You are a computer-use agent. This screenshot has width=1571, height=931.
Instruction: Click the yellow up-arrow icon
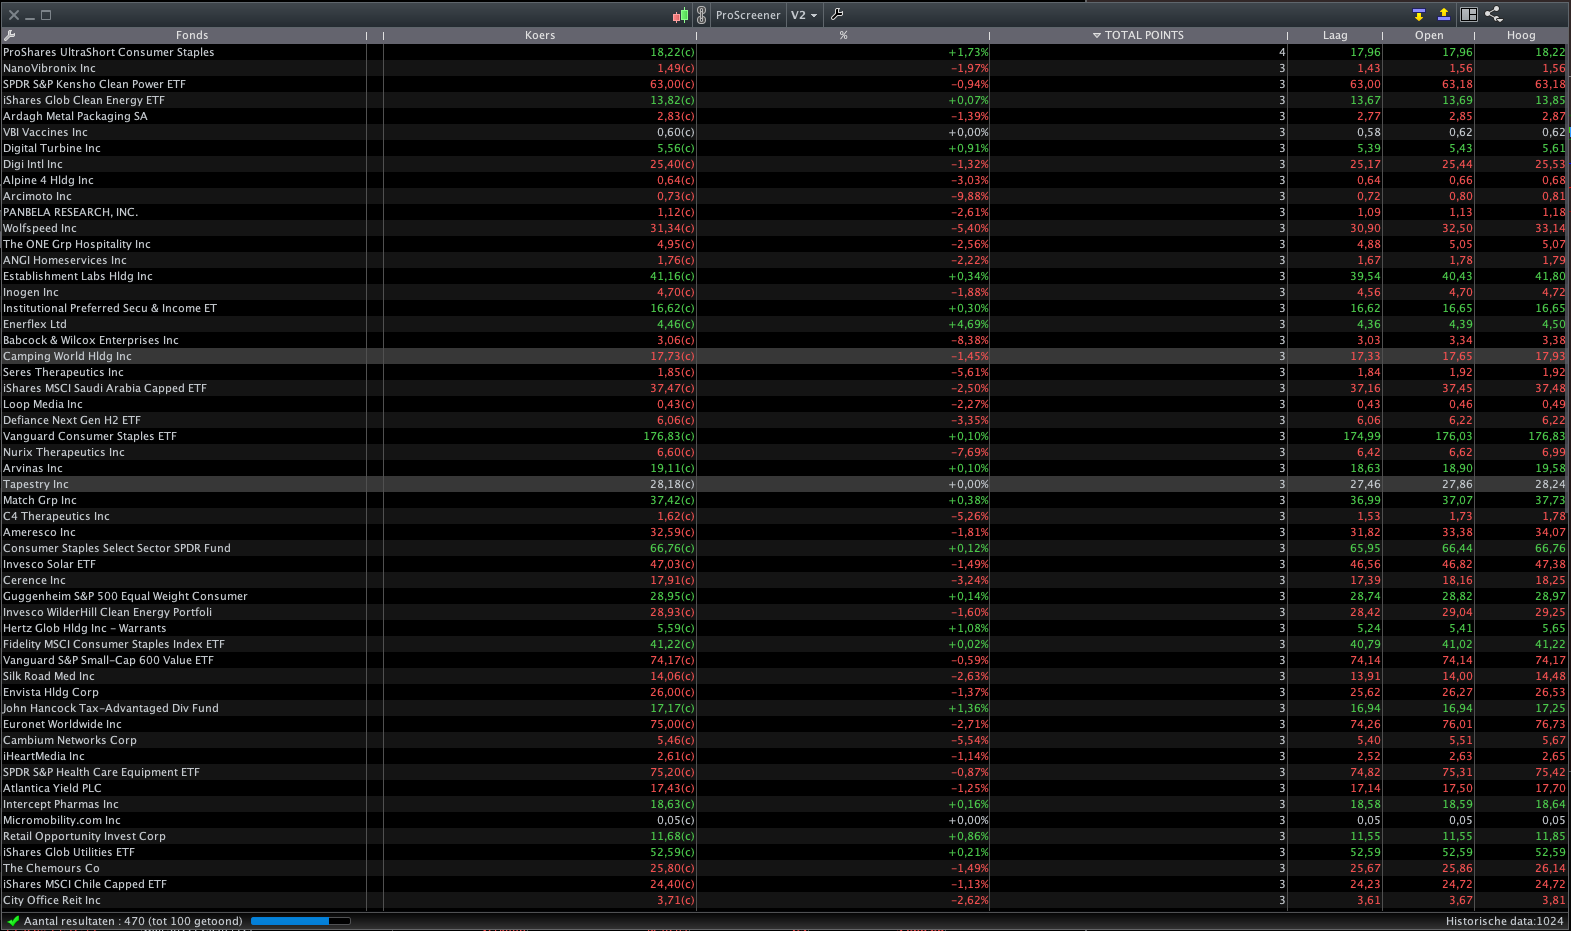pyautogui.click(x=1443, y=14)
